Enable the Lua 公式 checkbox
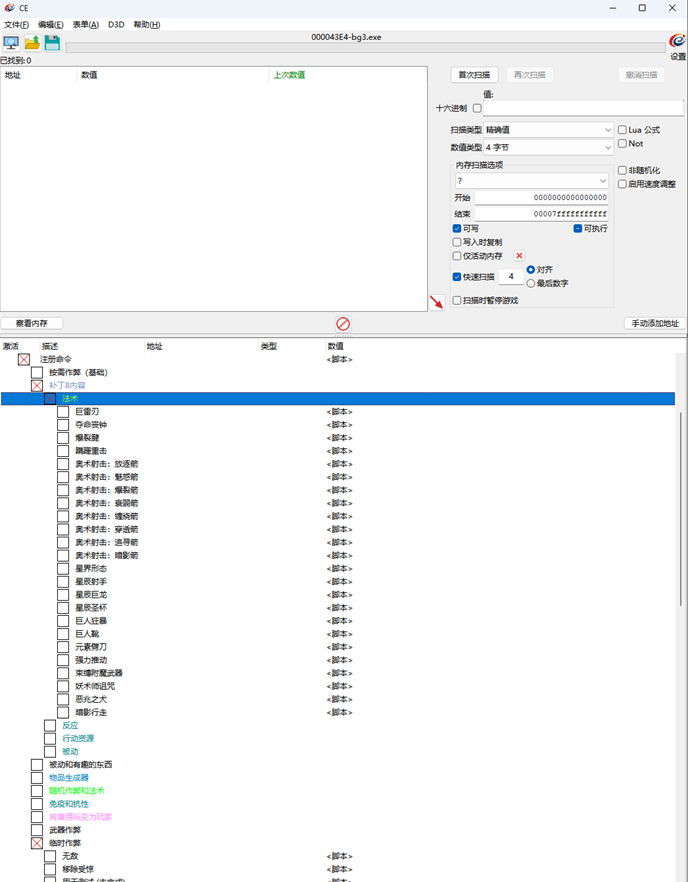 click(622, 130)
